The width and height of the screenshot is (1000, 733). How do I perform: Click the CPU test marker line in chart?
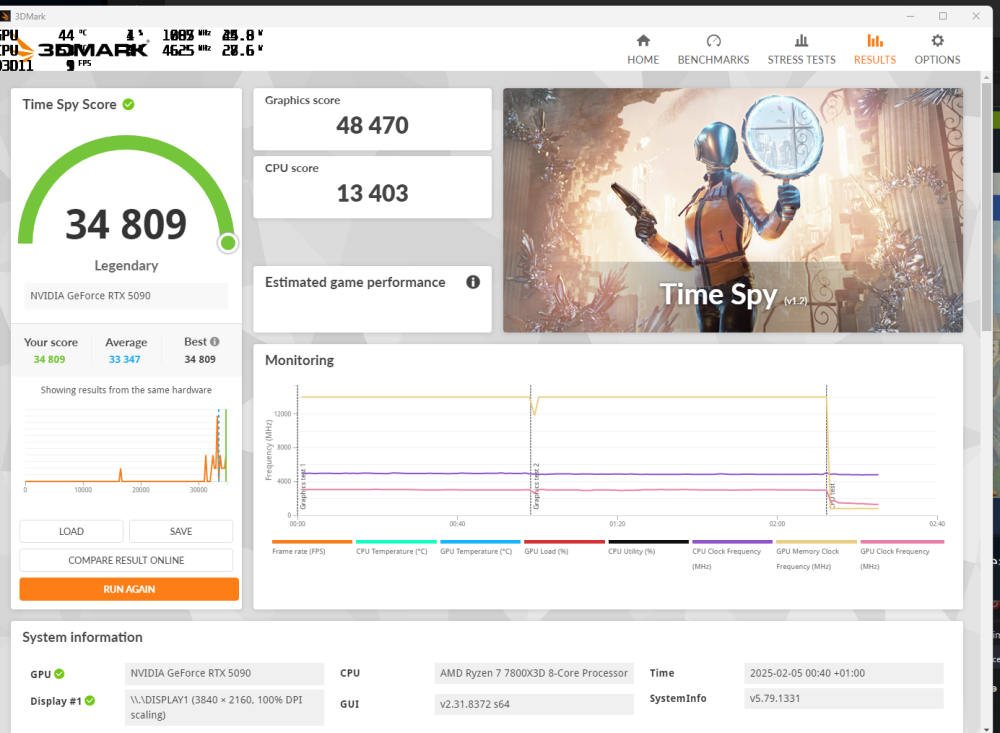tap(827, 450)
